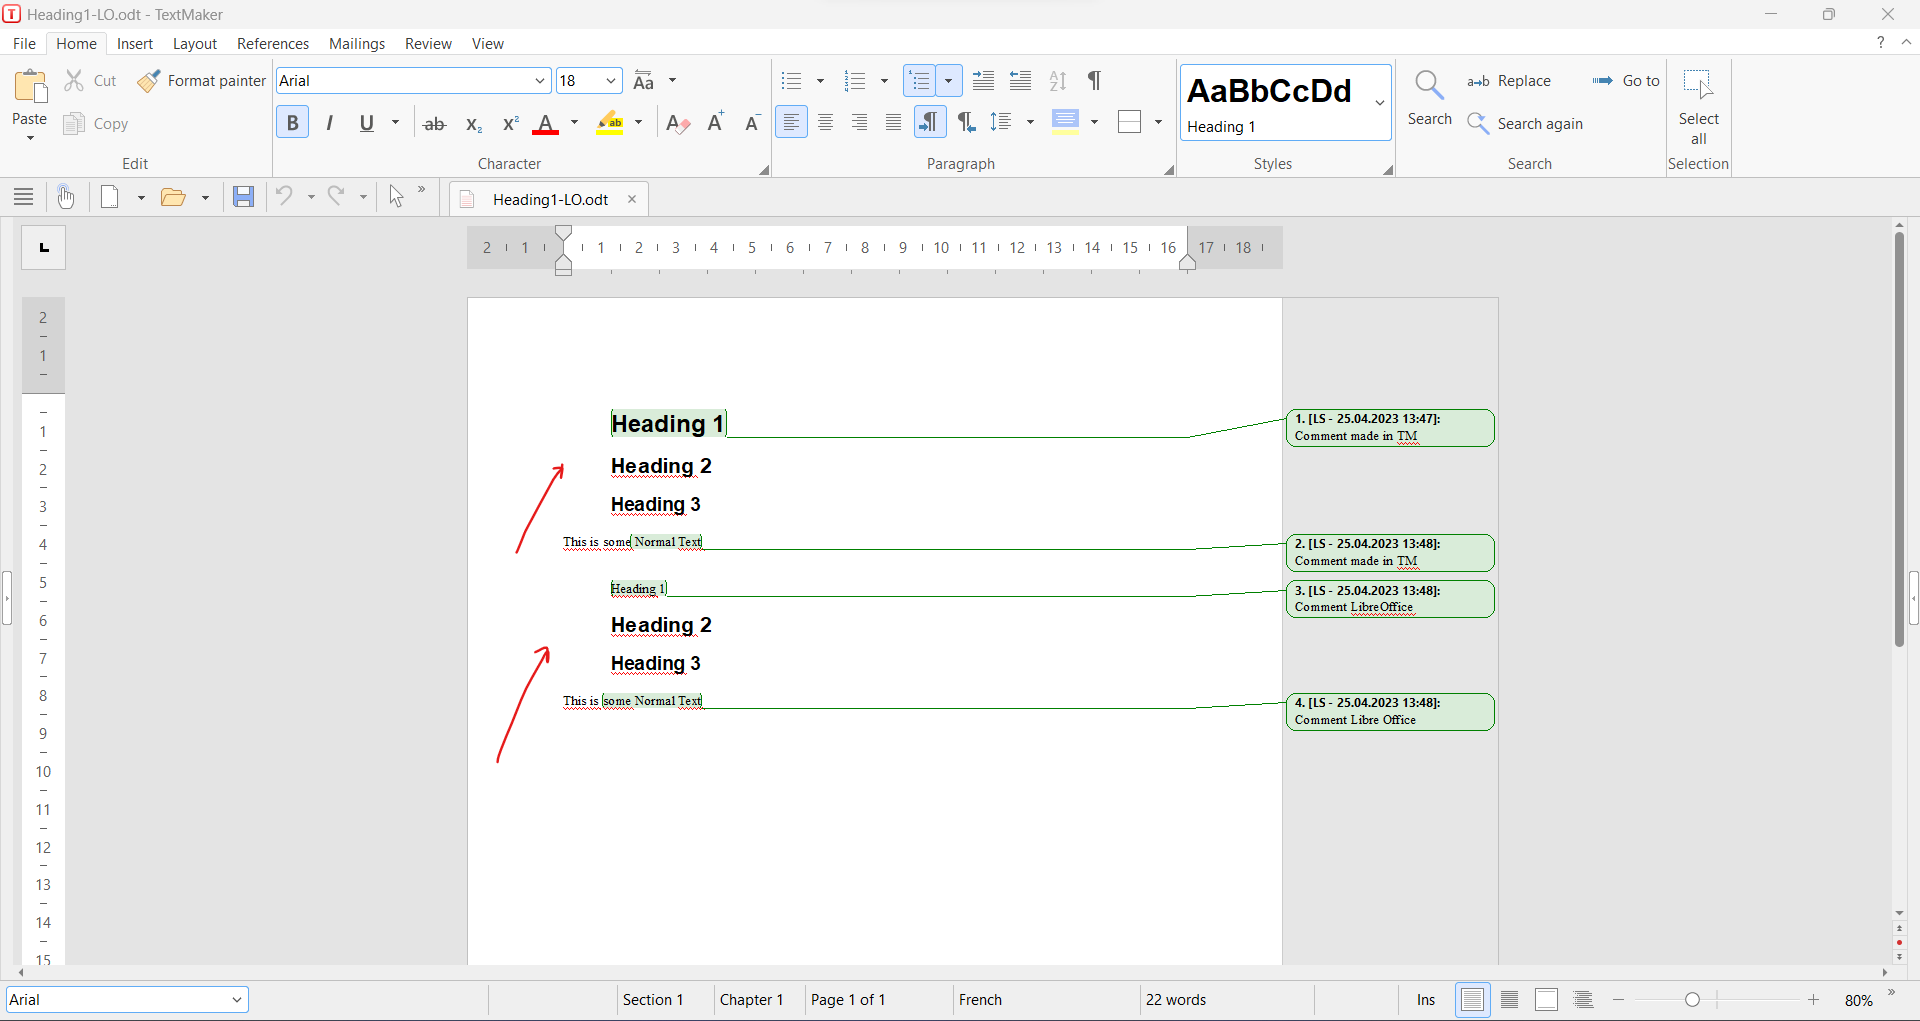Toggle Italic formatting

(x=329, y=123)
